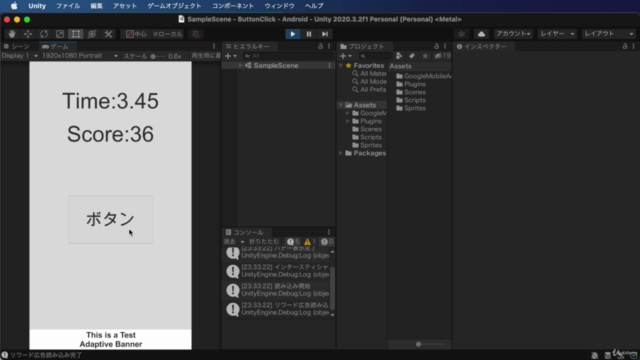Expand Plugins folder in tree

point(348,121)
